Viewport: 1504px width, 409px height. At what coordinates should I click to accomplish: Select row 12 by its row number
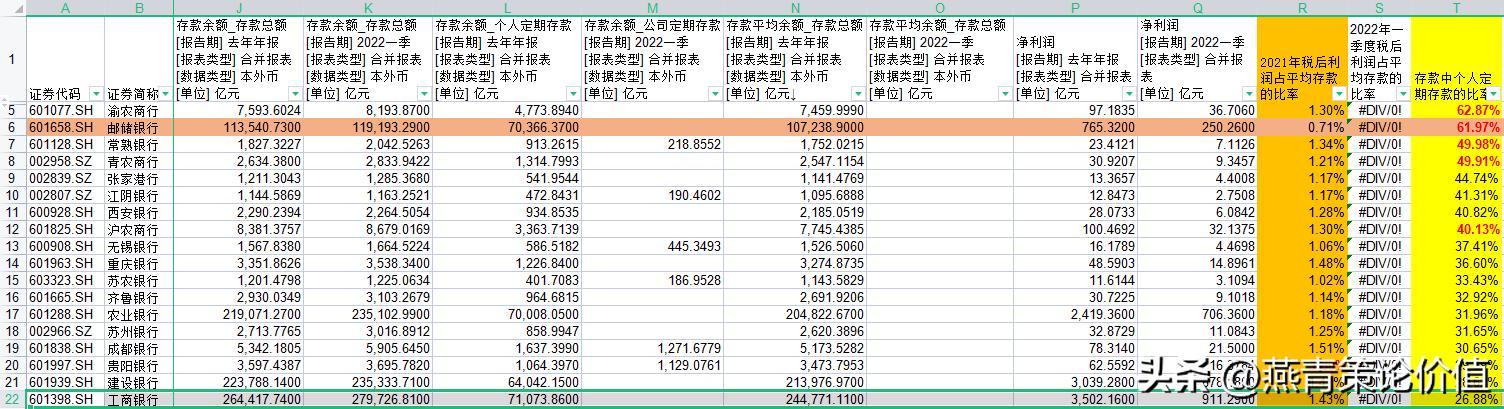(x=13, y=230)
